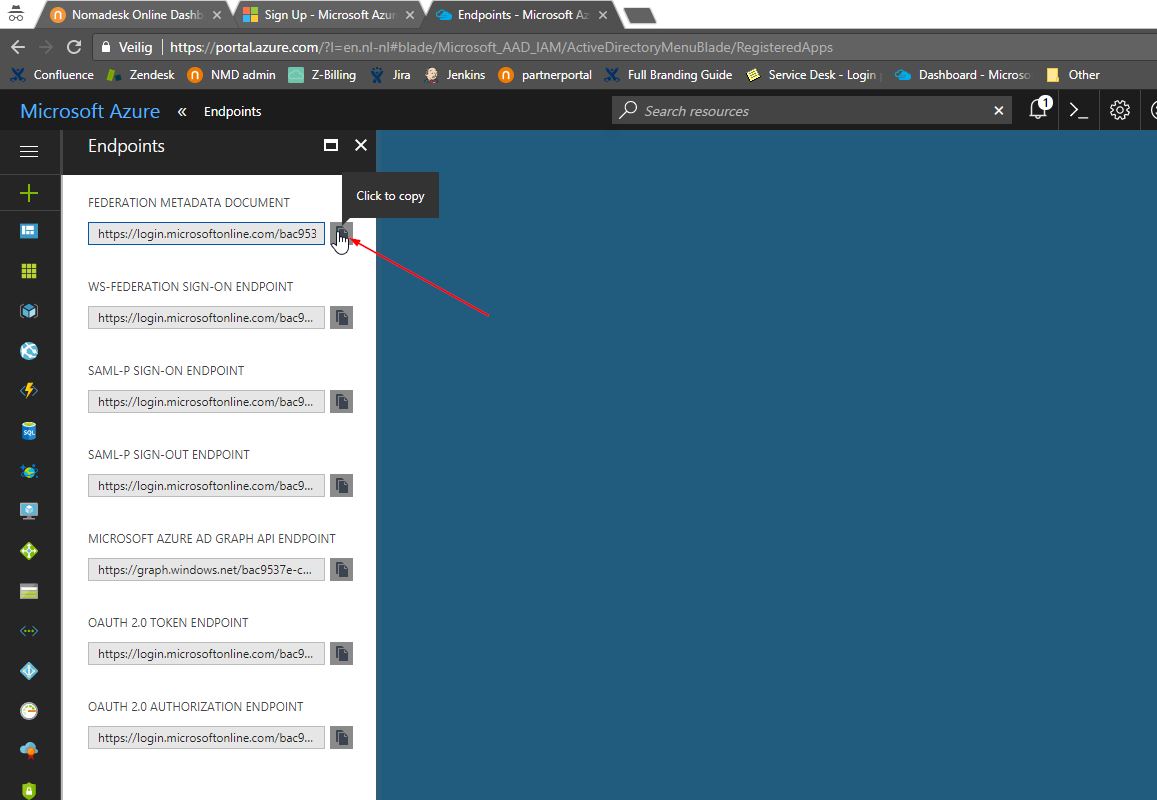Open the portal settings gear
1157x800 pixels.
click(1120, 111)
